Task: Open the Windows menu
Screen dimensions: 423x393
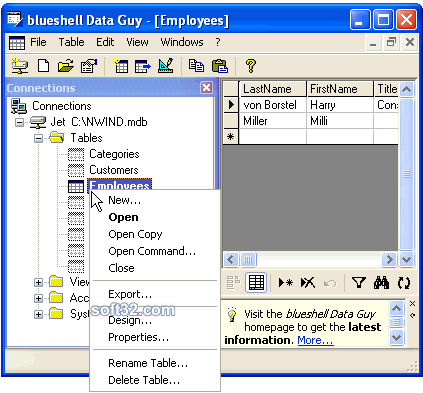Action: click(182, 42)
